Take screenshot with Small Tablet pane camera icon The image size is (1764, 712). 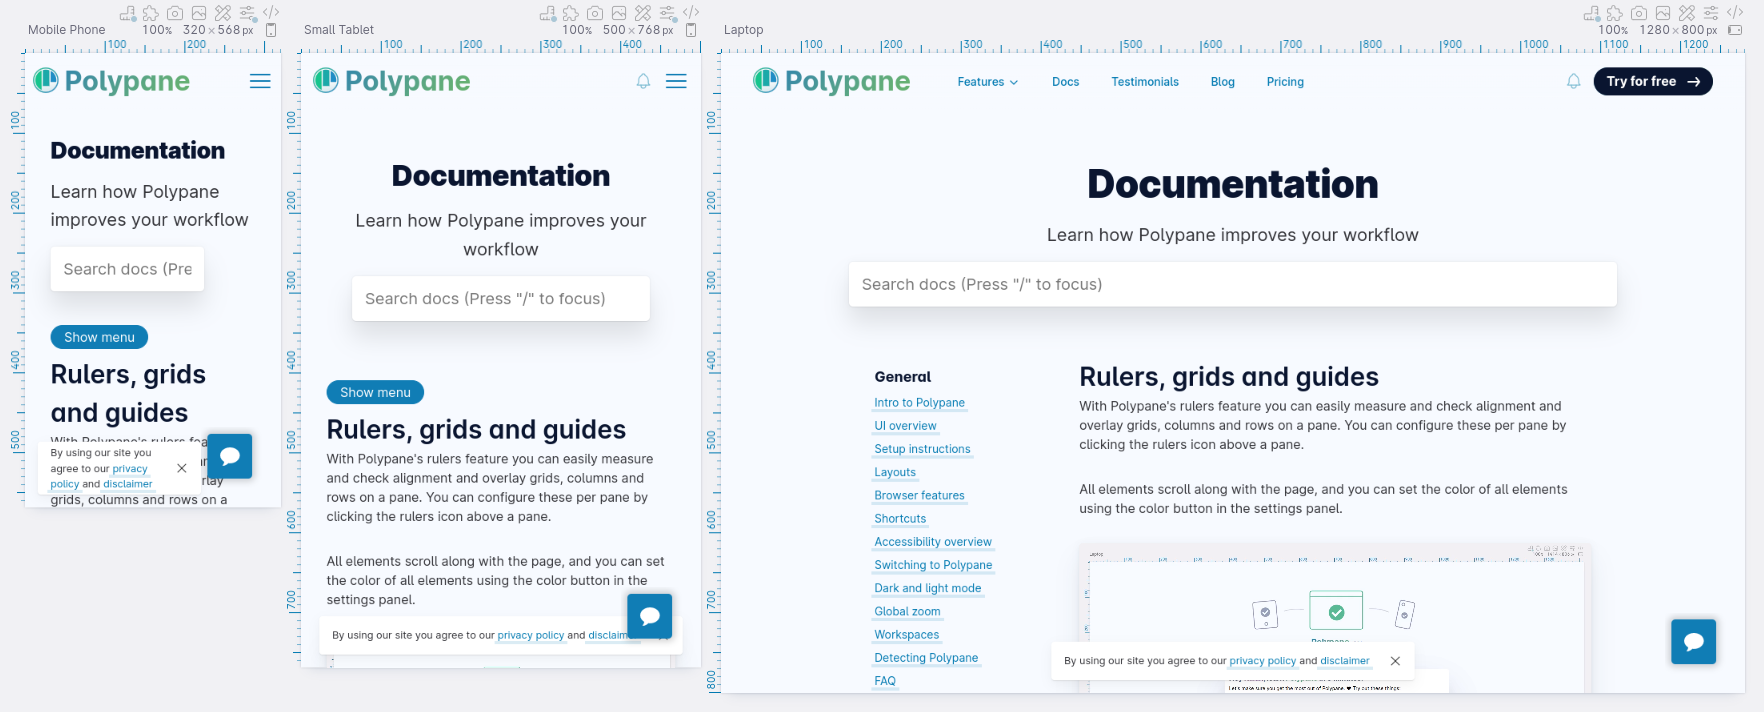(595, 13)
